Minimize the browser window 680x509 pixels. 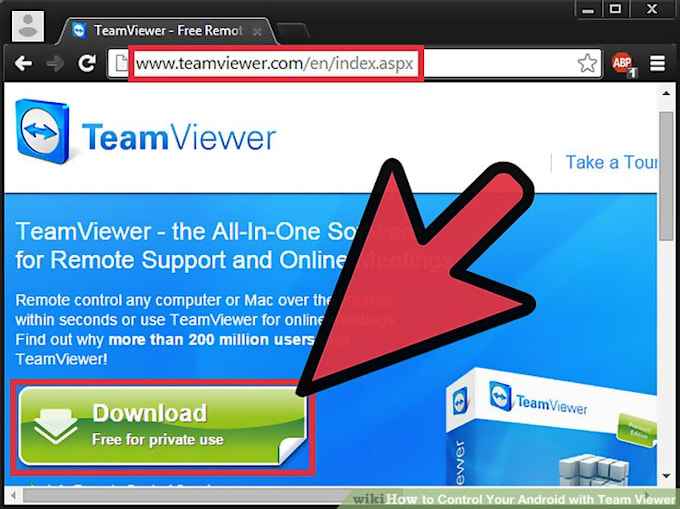coord(588,10)
